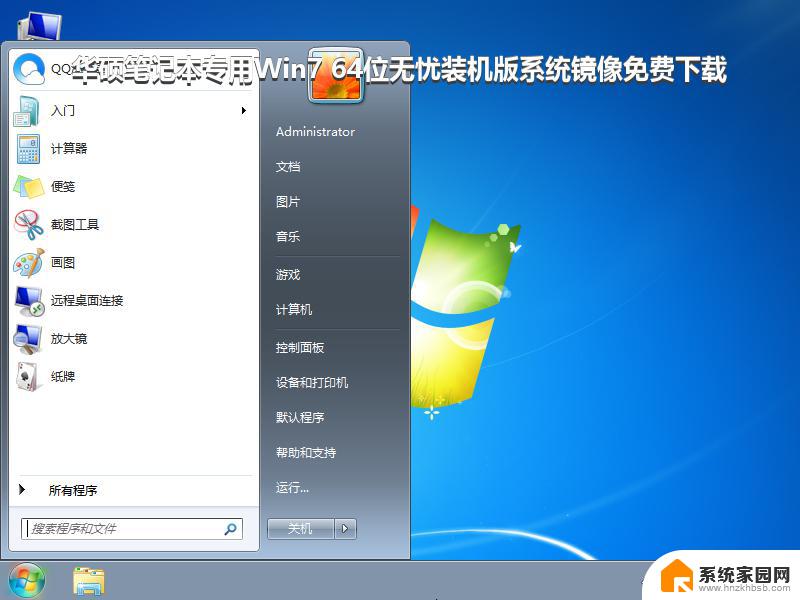The image size is (800, 600).
Task: Open Sticky Notes icon (便笺)
Action: click(x=29, y=187)
